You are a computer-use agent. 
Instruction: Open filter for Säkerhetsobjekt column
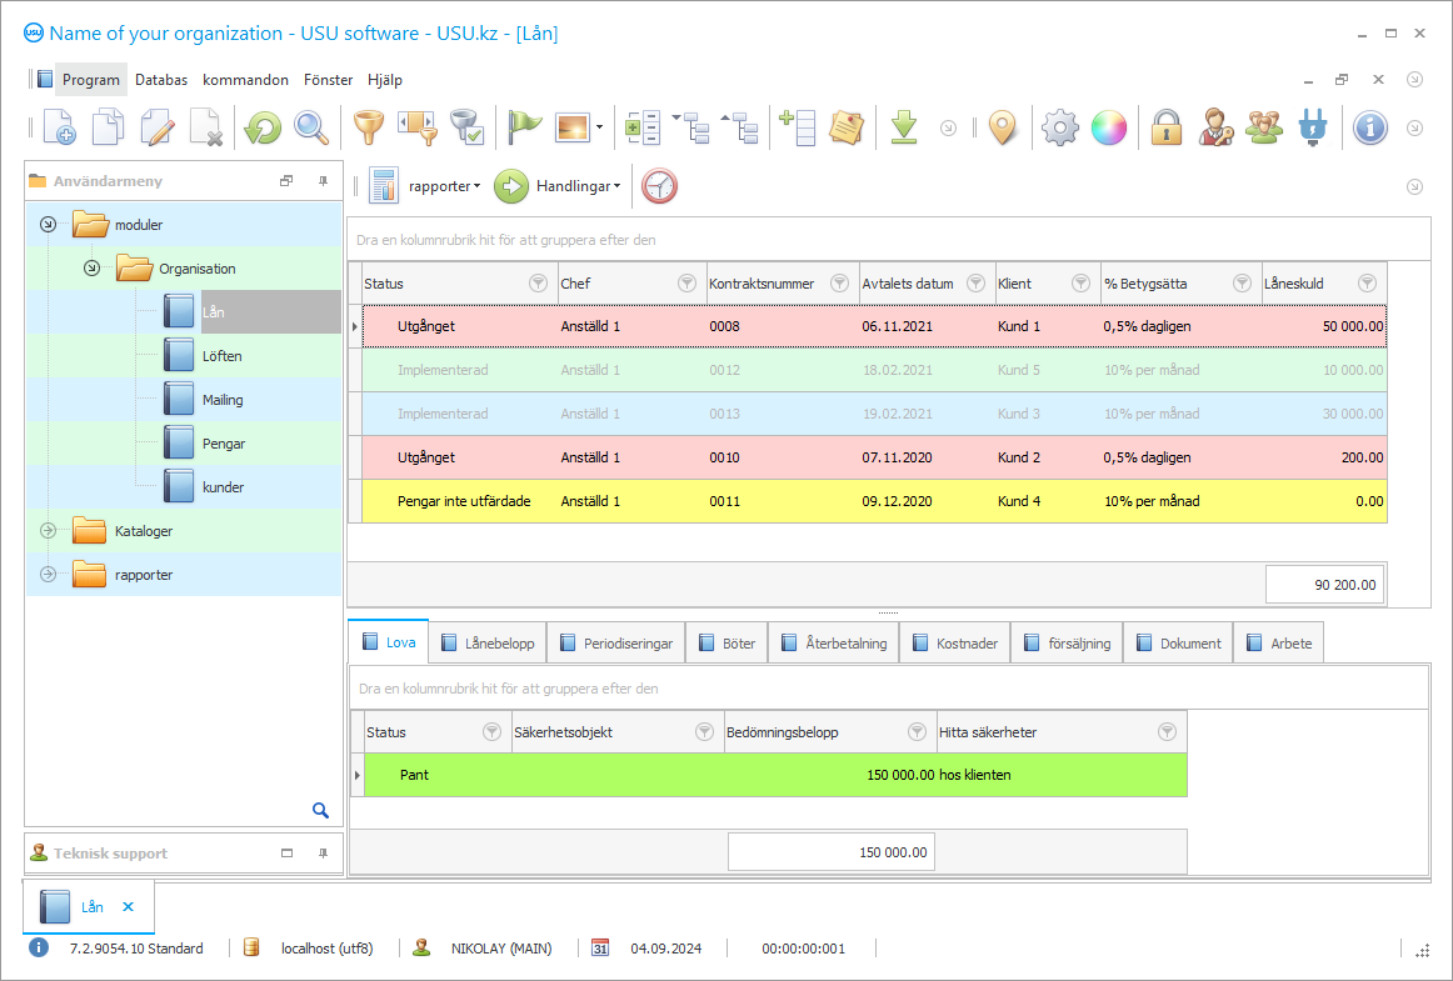(x=705, y=732)
